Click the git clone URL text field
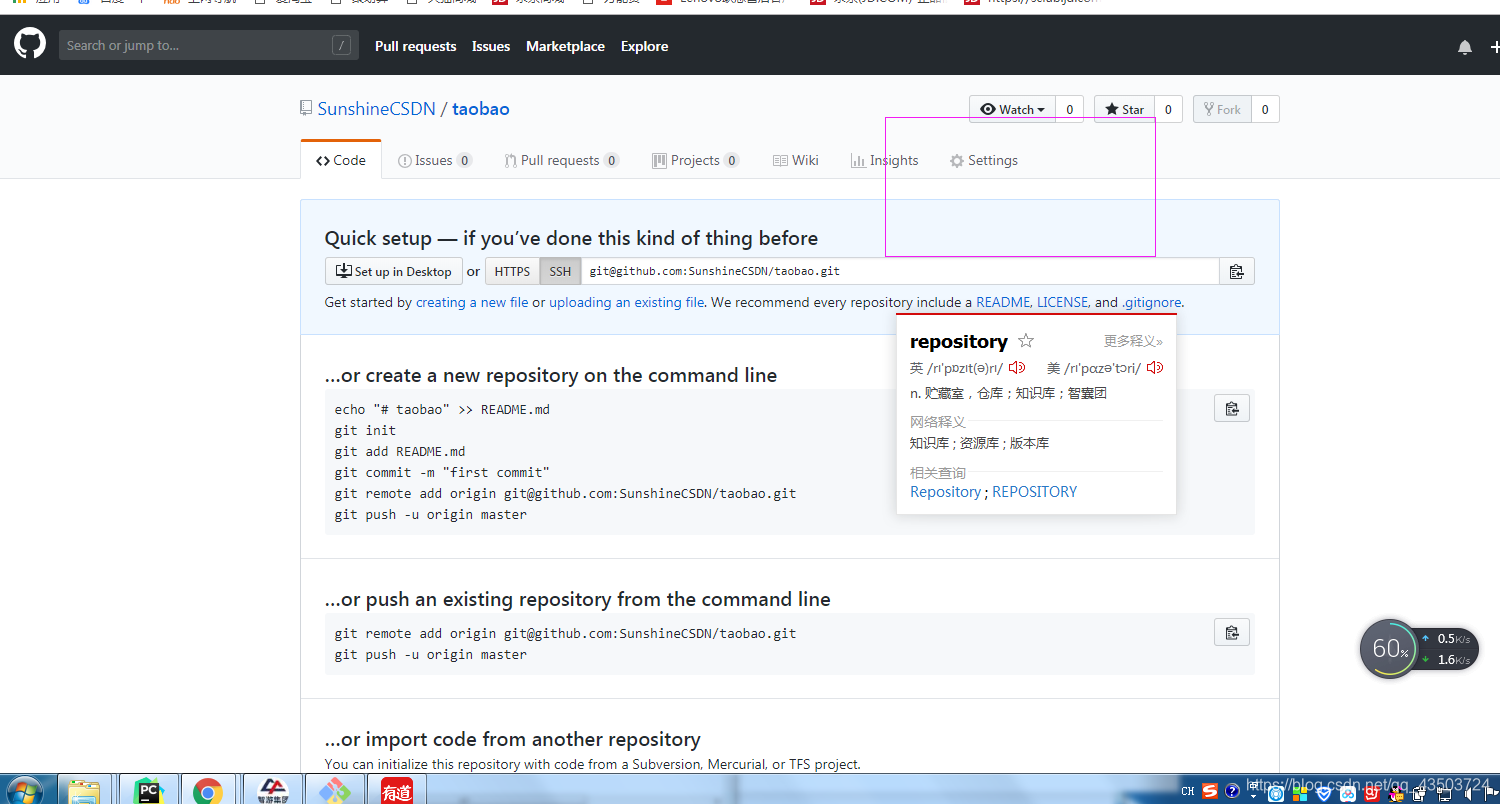The height and width of the screenshot is (804, 1500). coord(900,271)
